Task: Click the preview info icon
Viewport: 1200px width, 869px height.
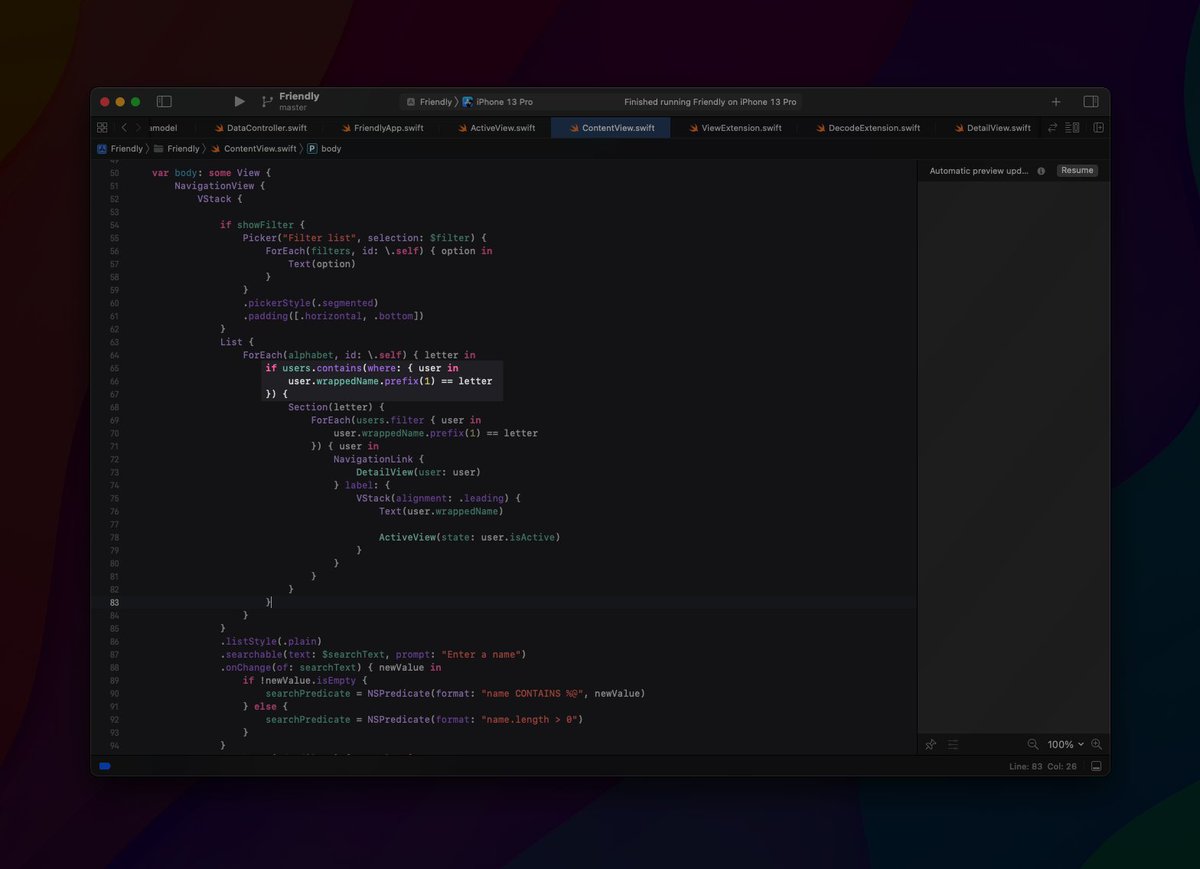Action: pos(1041,171)
